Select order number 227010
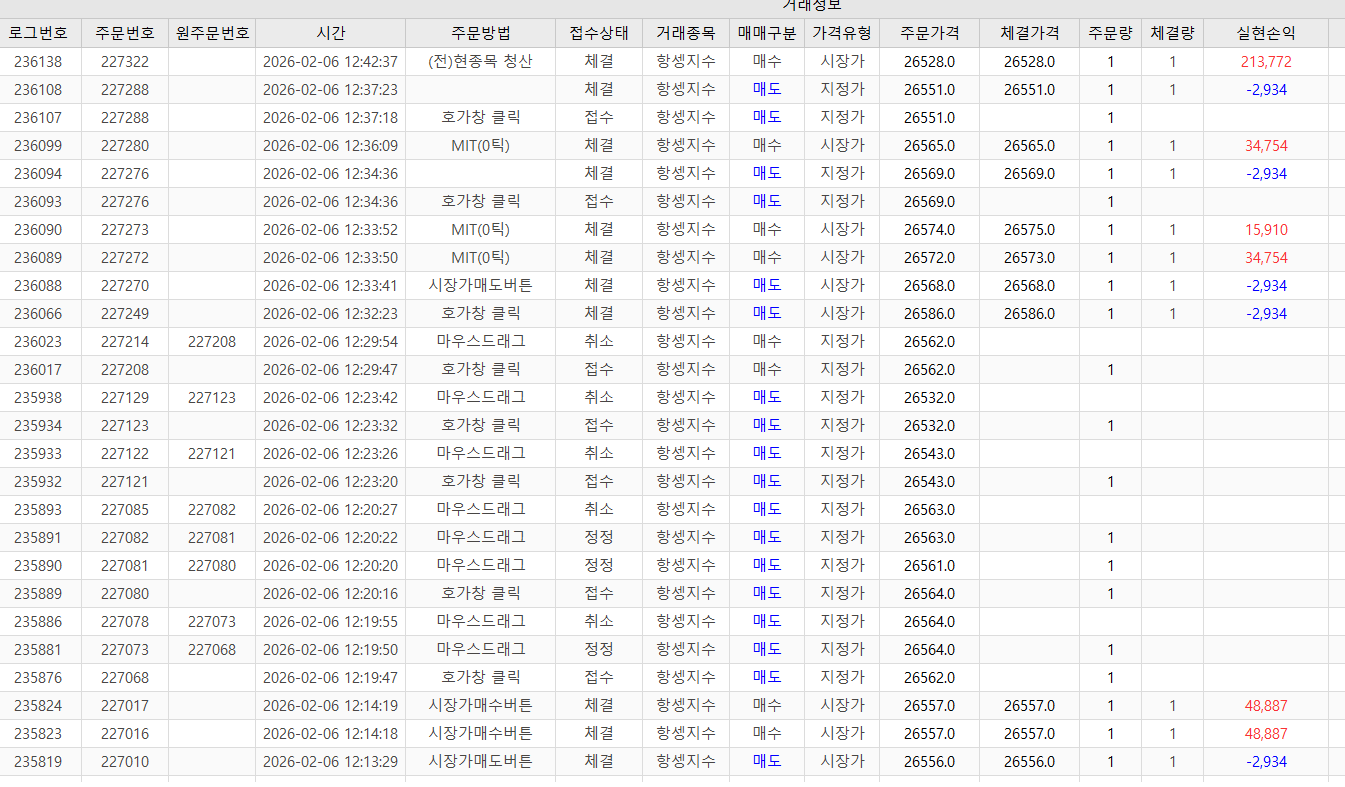This screenshot has width=1345, height=787. pos(125,761)
